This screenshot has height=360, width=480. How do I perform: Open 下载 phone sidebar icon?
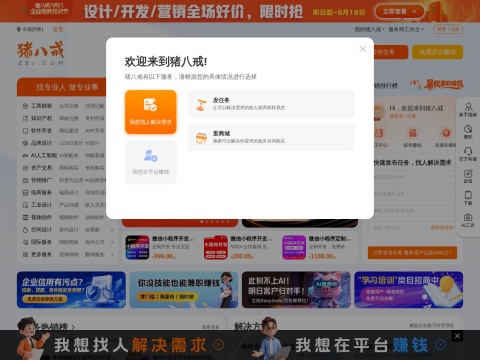click(468, 195)
